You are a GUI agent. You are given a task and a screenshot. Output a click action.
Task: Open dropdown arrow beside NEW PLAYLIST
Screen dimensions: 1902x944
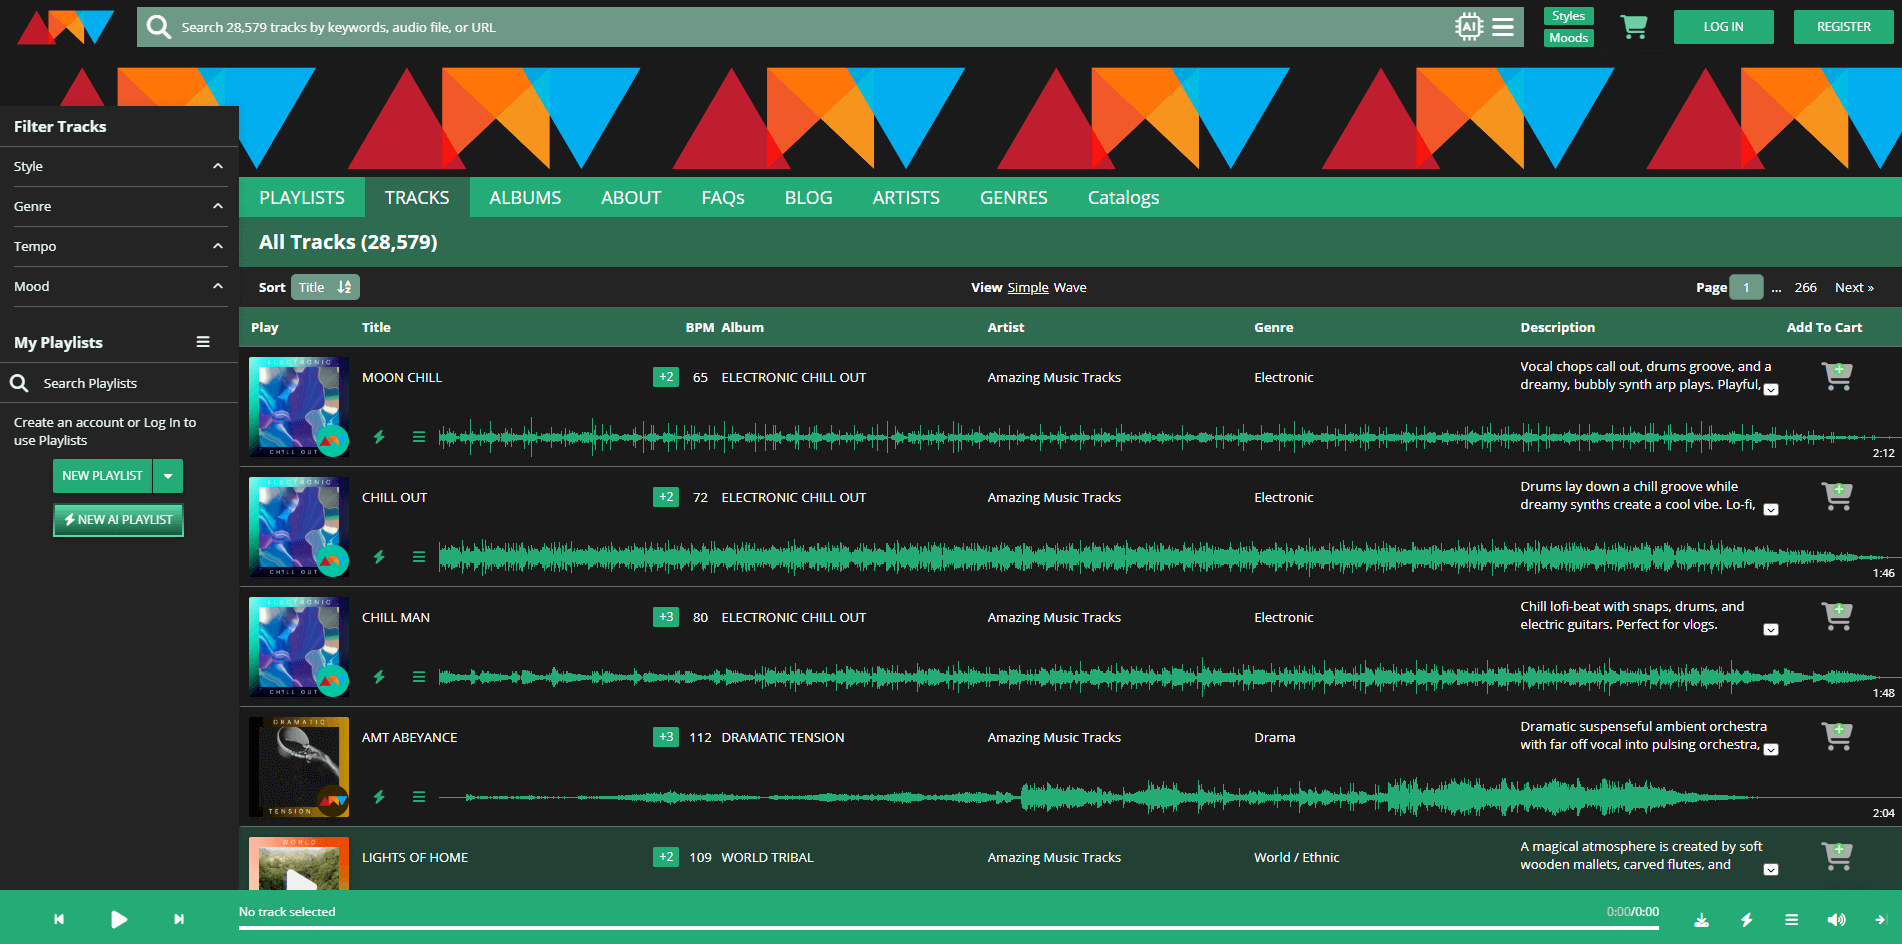tap(168, 476)
